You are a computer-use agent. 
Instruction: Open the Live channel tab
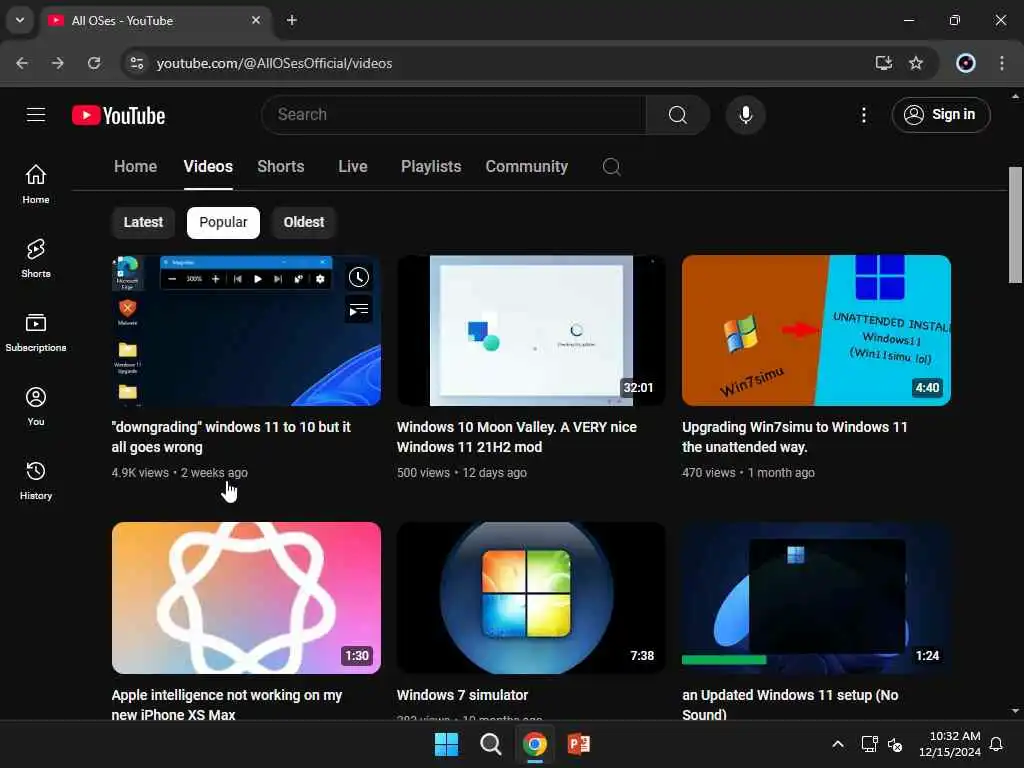pyautogui.click(x=353, y=167)
